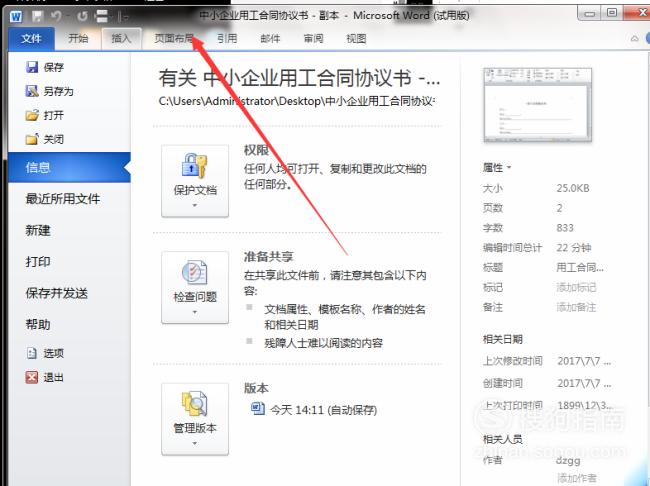Screen dimensions: 650x486
Task: Click the 25.0KB size value
Action: (572, 188)
